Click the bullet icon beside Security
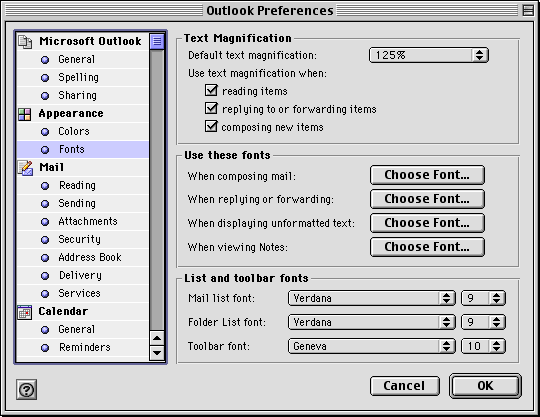This screenshot has width=540, height=417. (x=45, y=240)
